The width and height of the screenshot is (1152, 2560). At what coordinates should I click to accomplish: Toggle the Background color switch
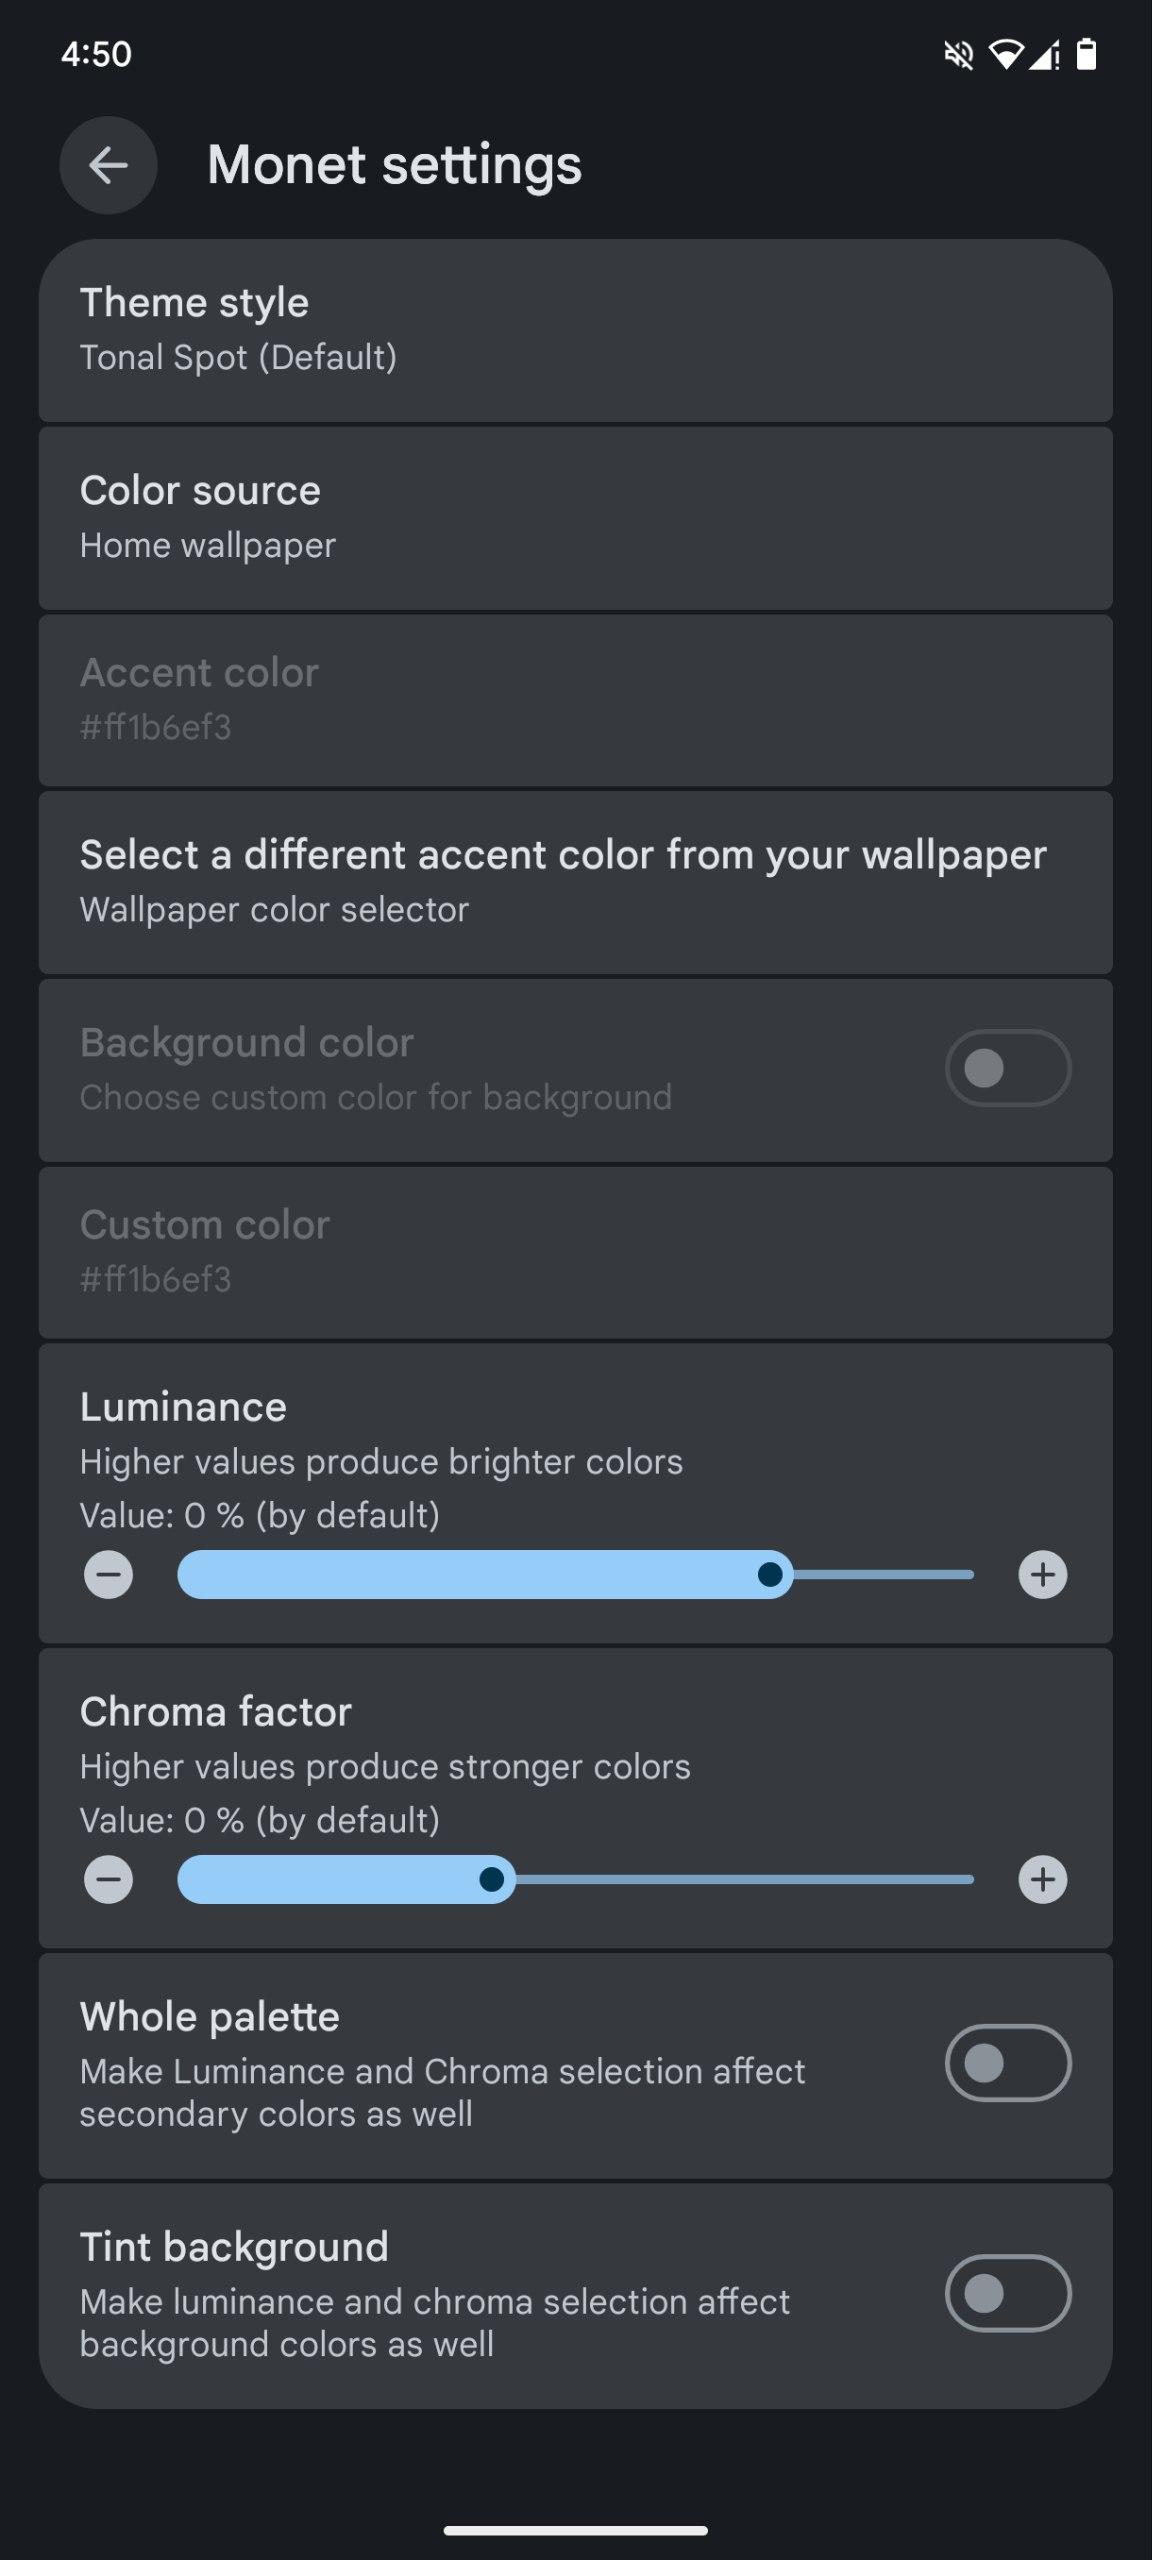click(1008, 1068)
